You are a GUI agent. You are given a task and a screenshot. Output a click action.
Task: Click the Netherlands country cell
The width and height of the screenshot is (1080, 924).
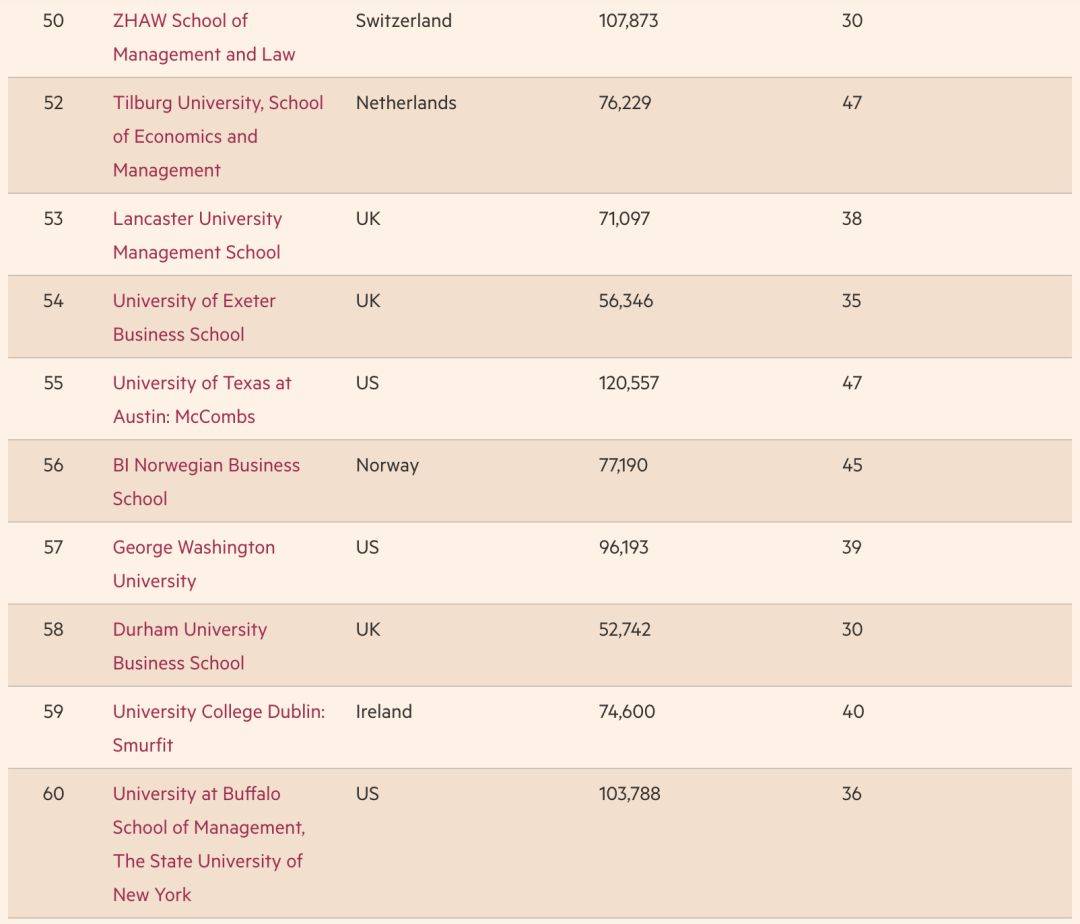click(x=406, y=103)
